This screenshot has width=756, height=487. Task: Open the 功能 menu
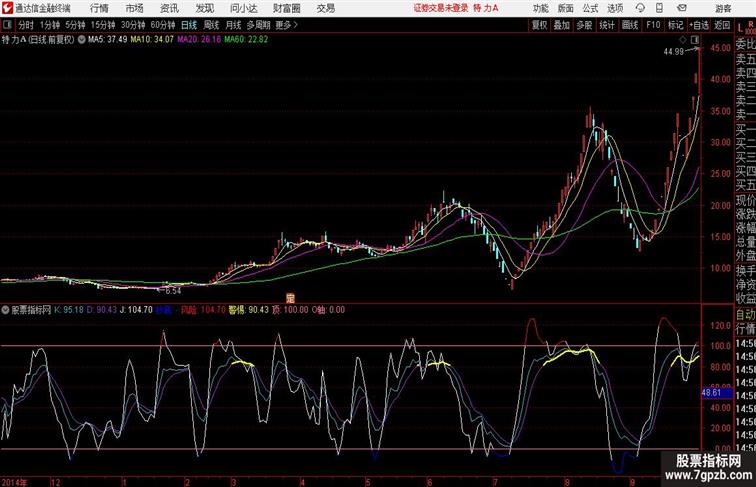(540, 8)
